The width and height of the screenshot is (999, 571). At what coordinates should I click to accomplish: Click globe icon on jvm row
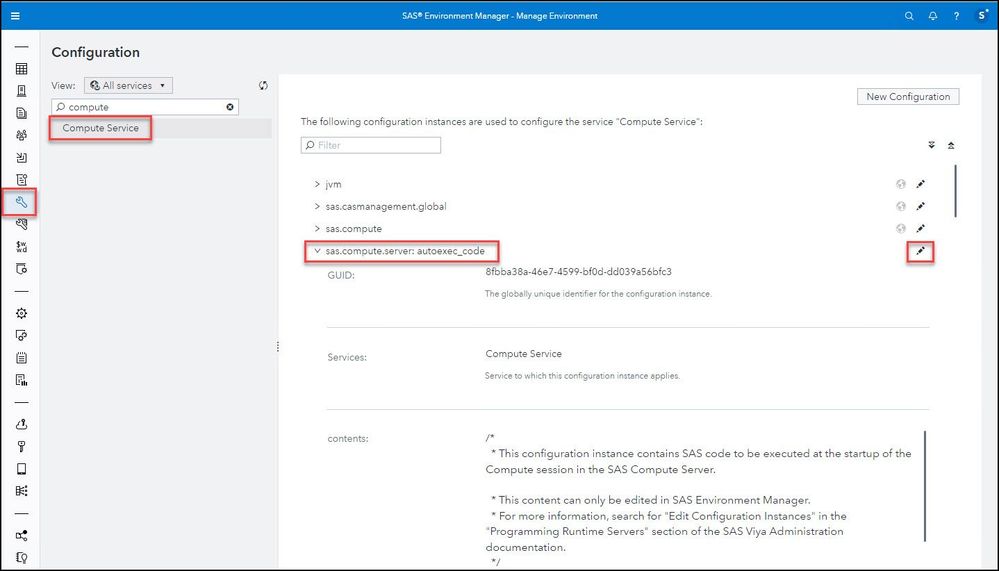pyautogui.click(x=900, y=184)
